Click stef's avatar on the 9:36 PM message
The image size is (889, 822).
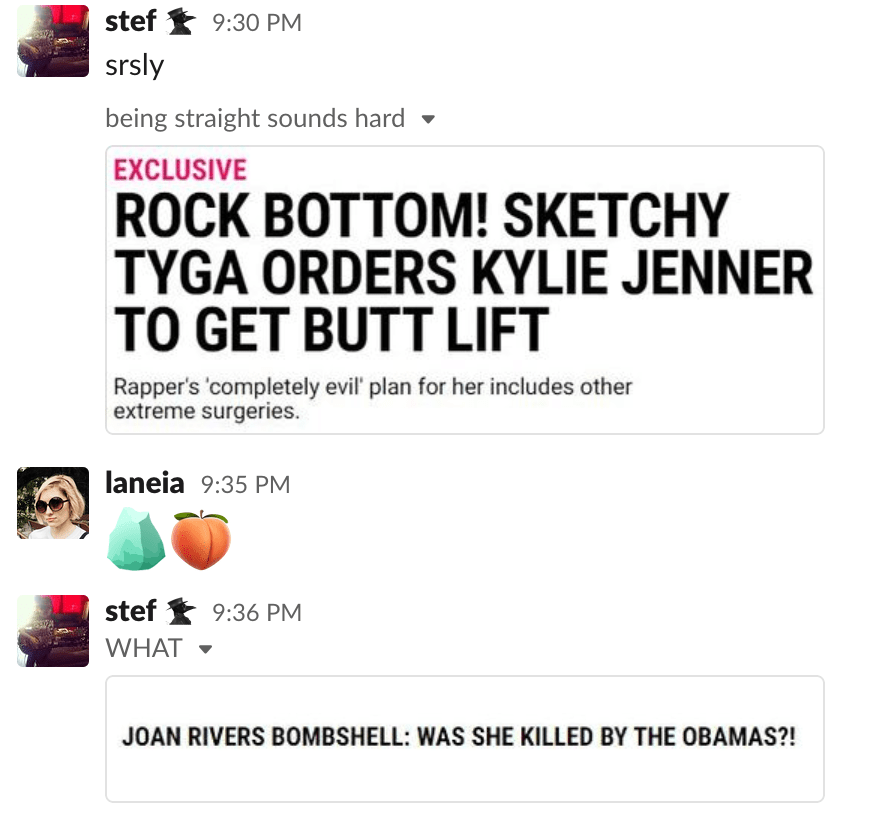pyautogui.click(x=53, y=631)
